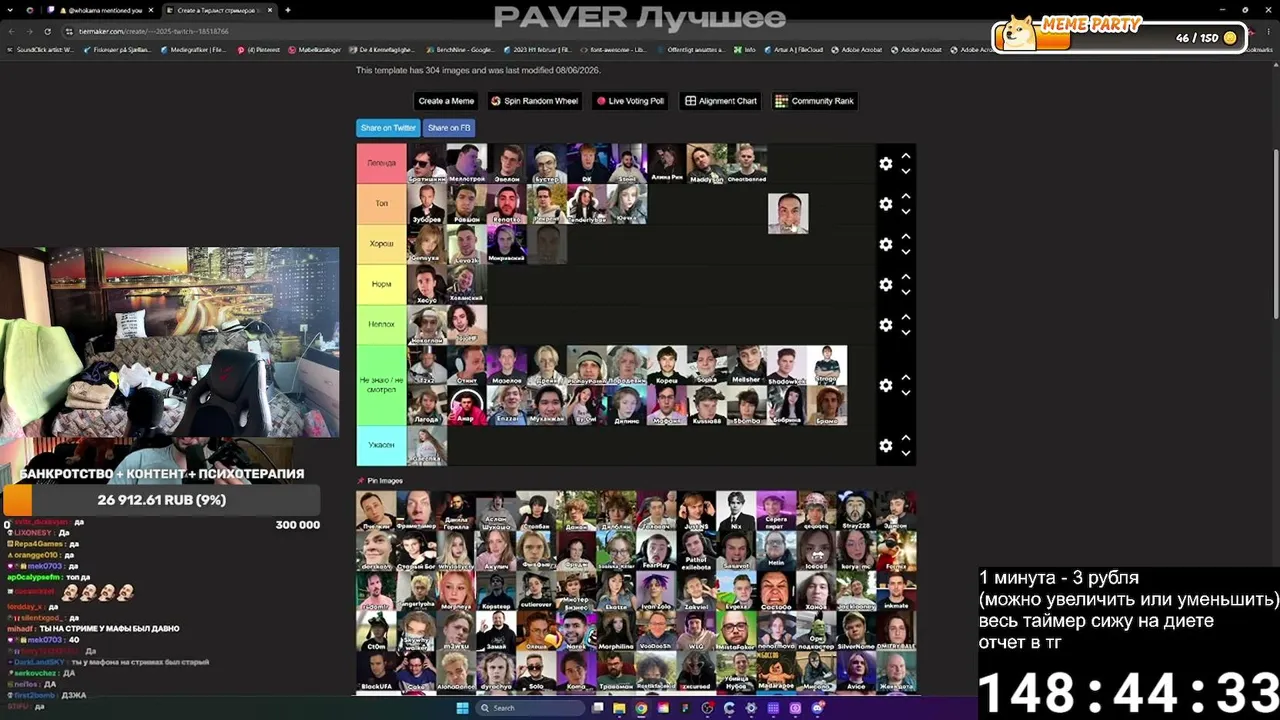Open settings gear for the Хорош tier

click(885, 244)
